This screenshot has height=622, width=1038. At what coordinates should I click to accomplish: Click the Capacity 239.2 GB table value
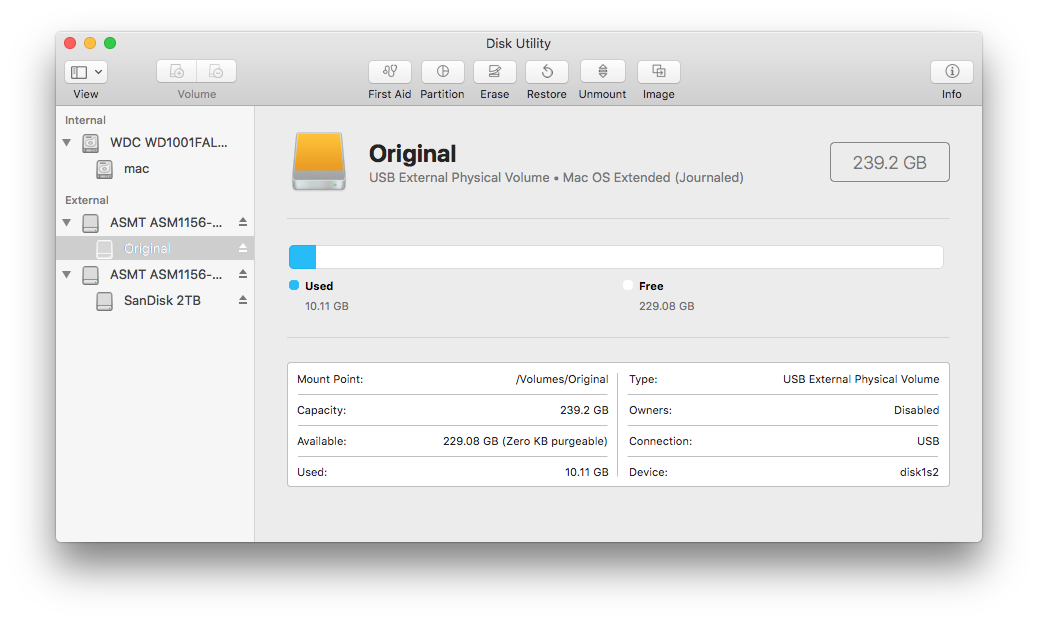(x=584, y=410)
